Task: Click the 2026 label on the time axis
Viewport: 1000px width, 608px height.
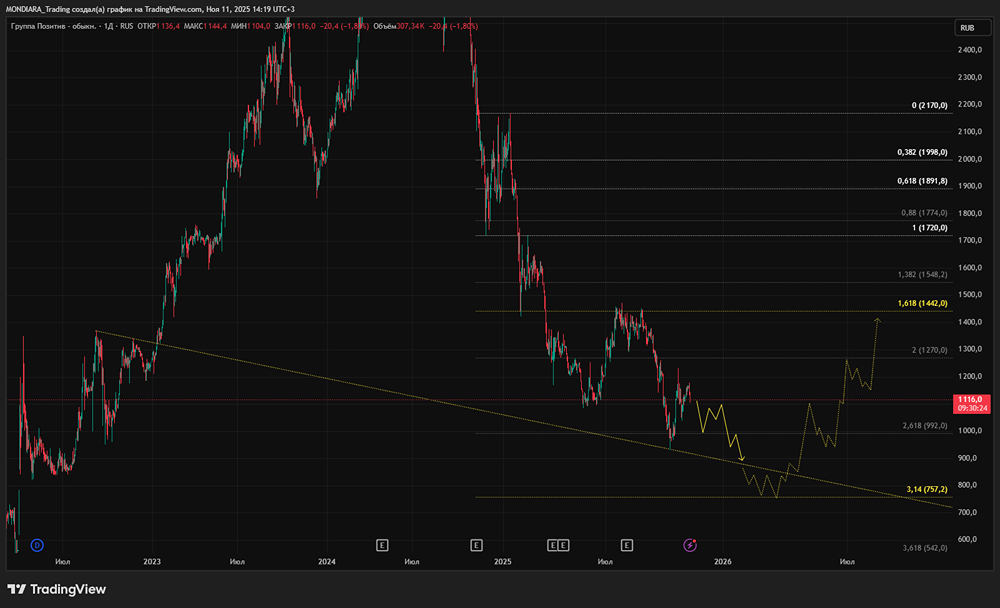Action: [x=722, y=562]
